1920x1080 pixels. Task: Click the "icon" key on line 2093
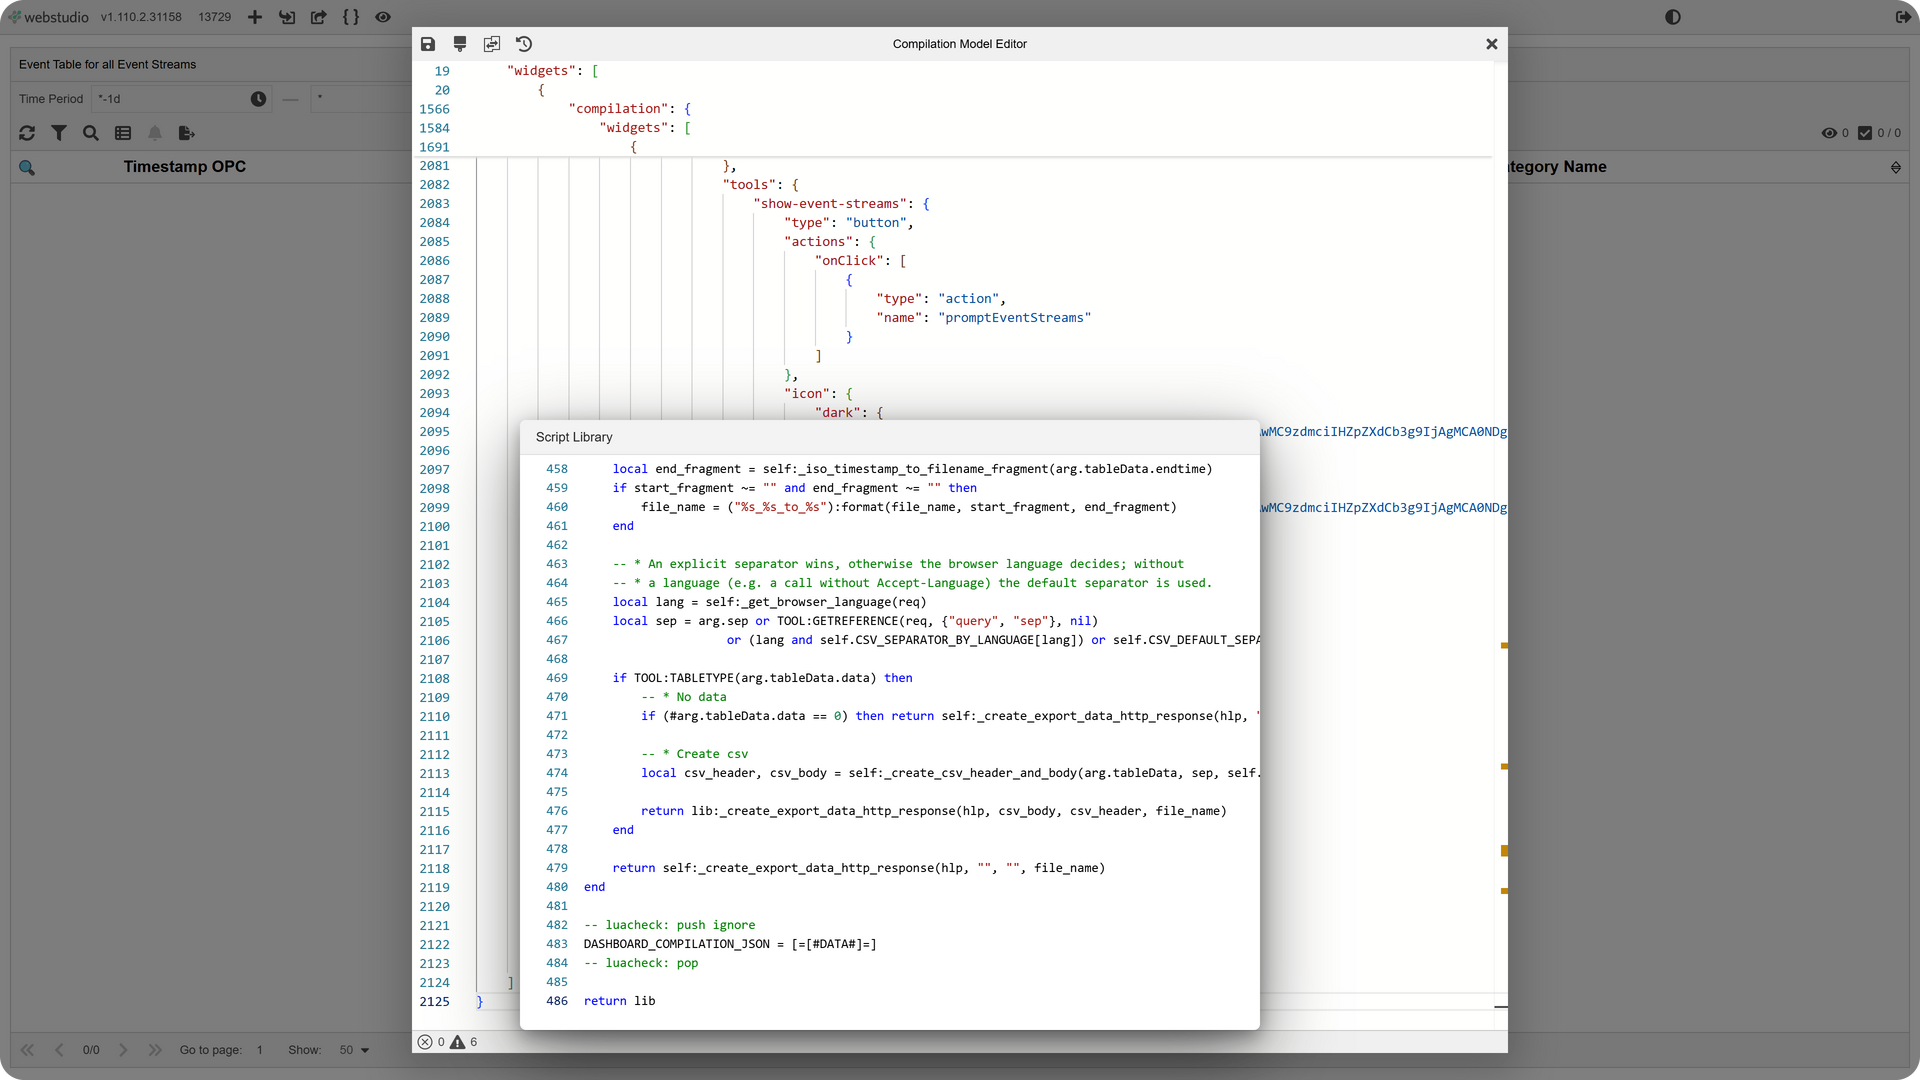(807, 394)
